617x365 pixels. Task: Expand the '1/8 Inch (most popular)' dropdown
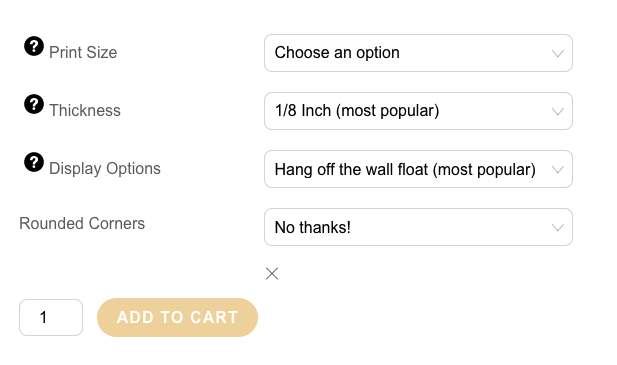418,111
